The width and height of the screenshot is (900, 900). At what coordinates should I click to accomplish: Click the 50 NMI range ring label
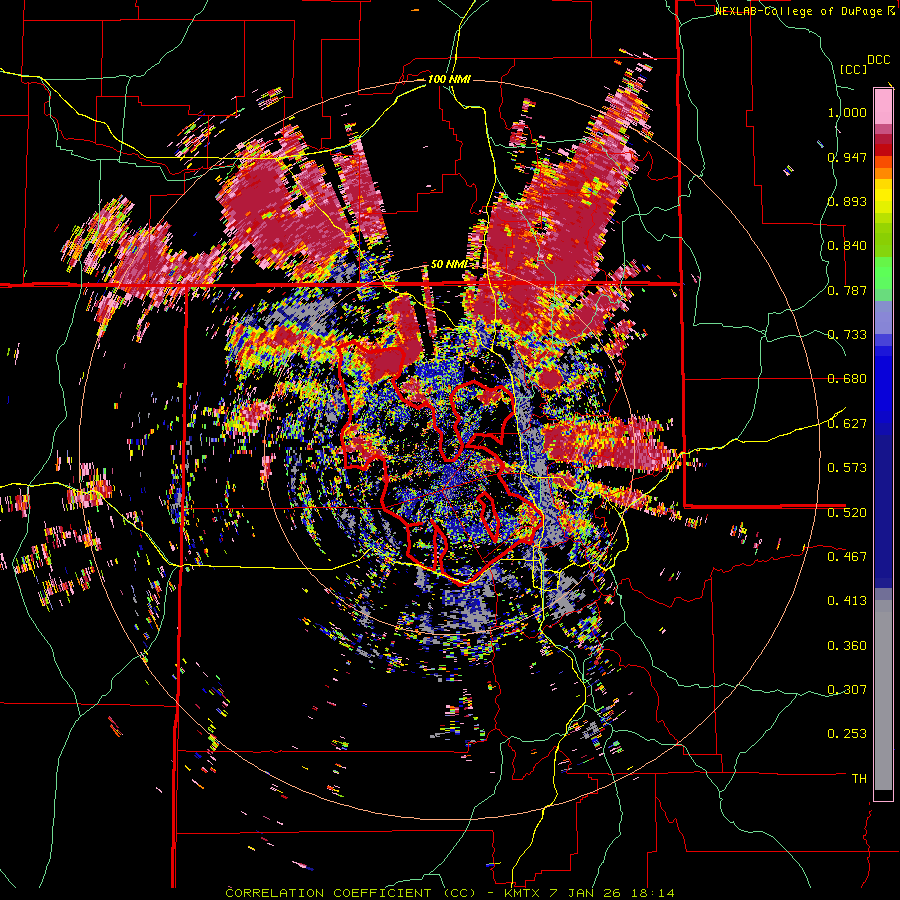[x=449, y=265]
